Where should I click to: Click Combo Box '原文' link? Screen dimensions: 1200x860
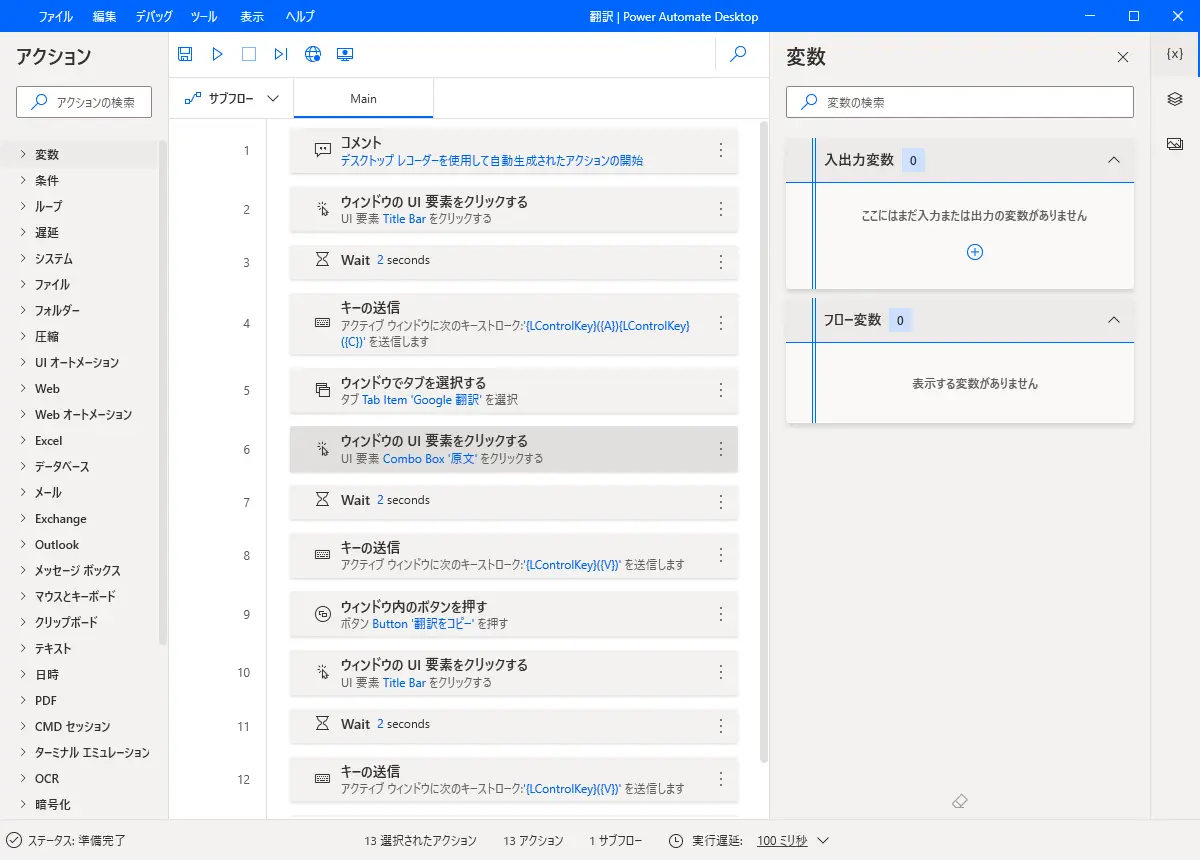[431, 459]
